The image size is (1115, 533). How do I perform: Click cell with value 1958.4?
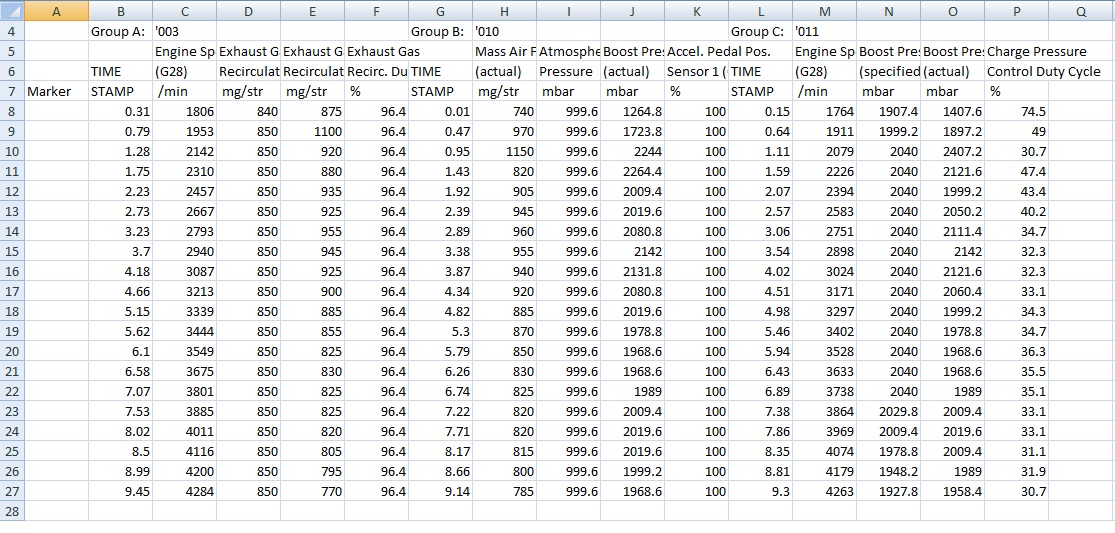pos(952,490)
